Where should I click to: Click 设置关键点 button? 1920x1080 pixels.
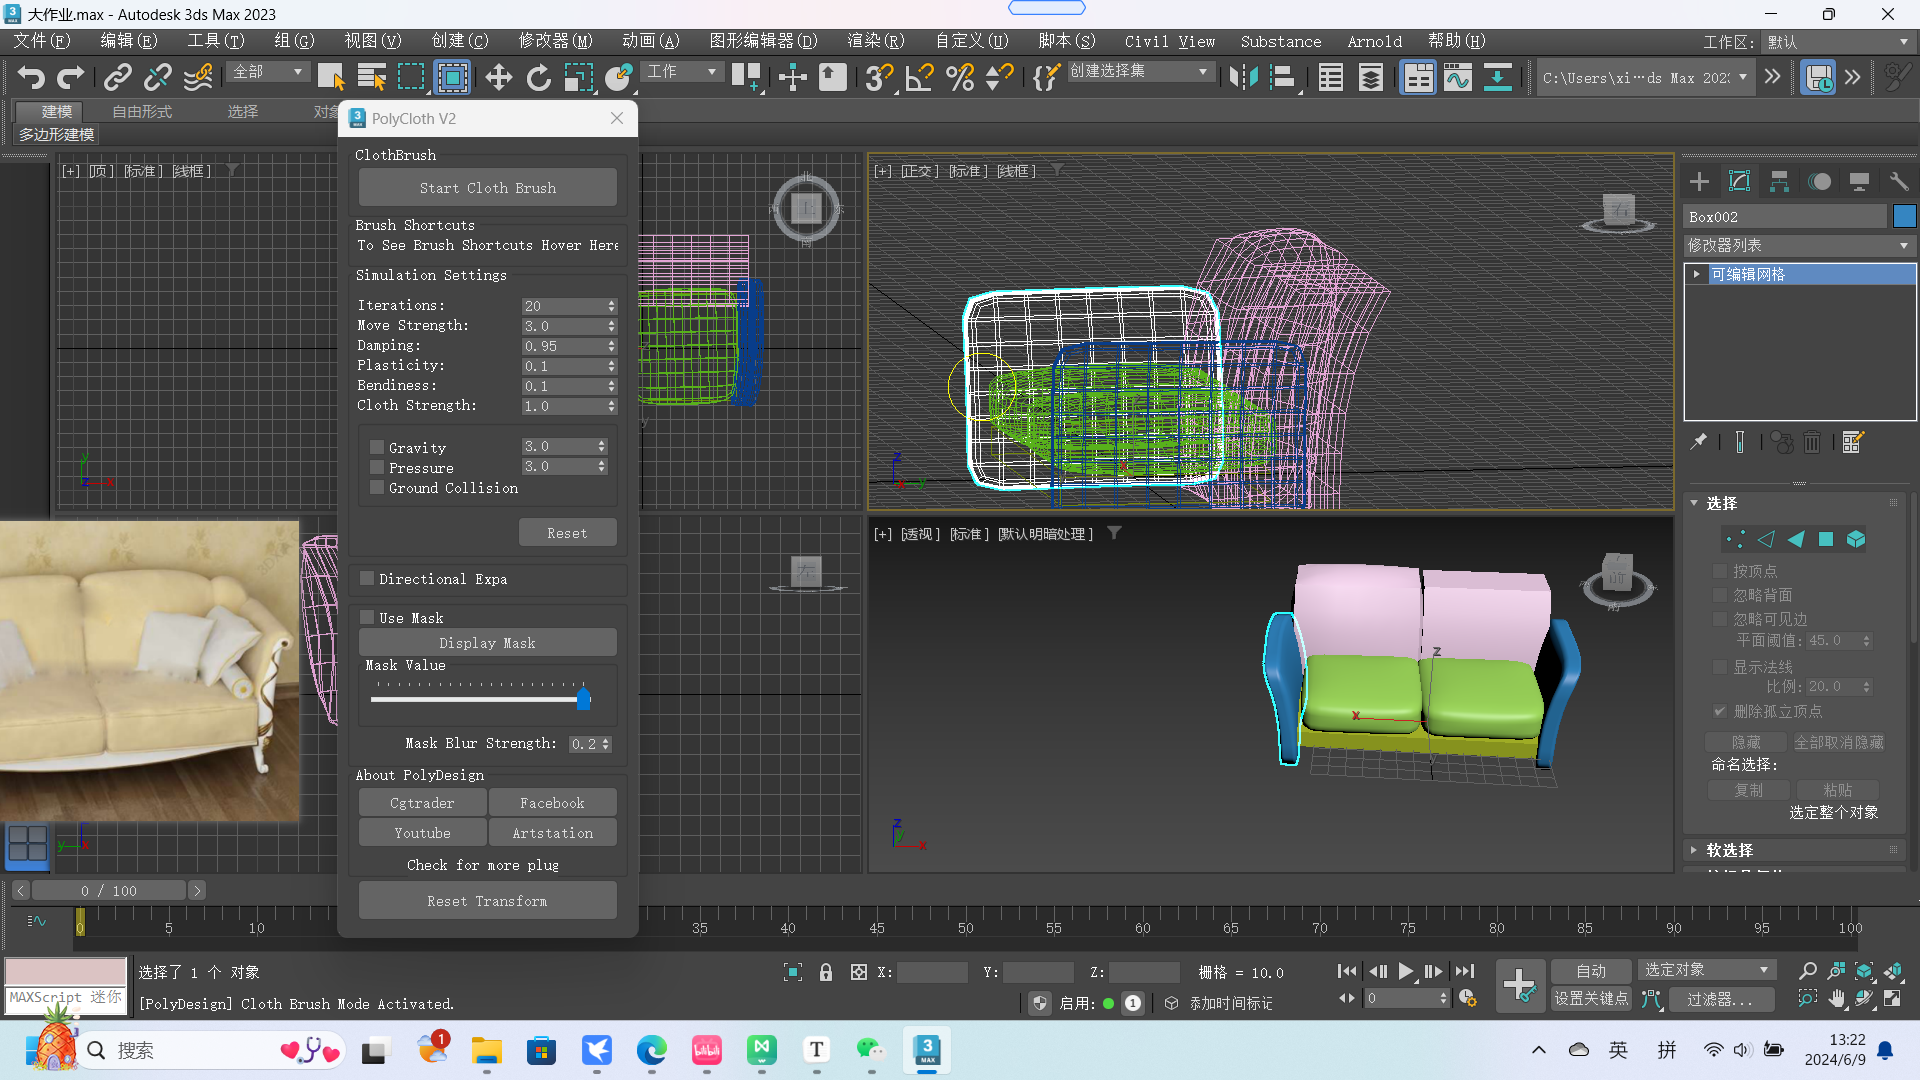pos(1591,999)
